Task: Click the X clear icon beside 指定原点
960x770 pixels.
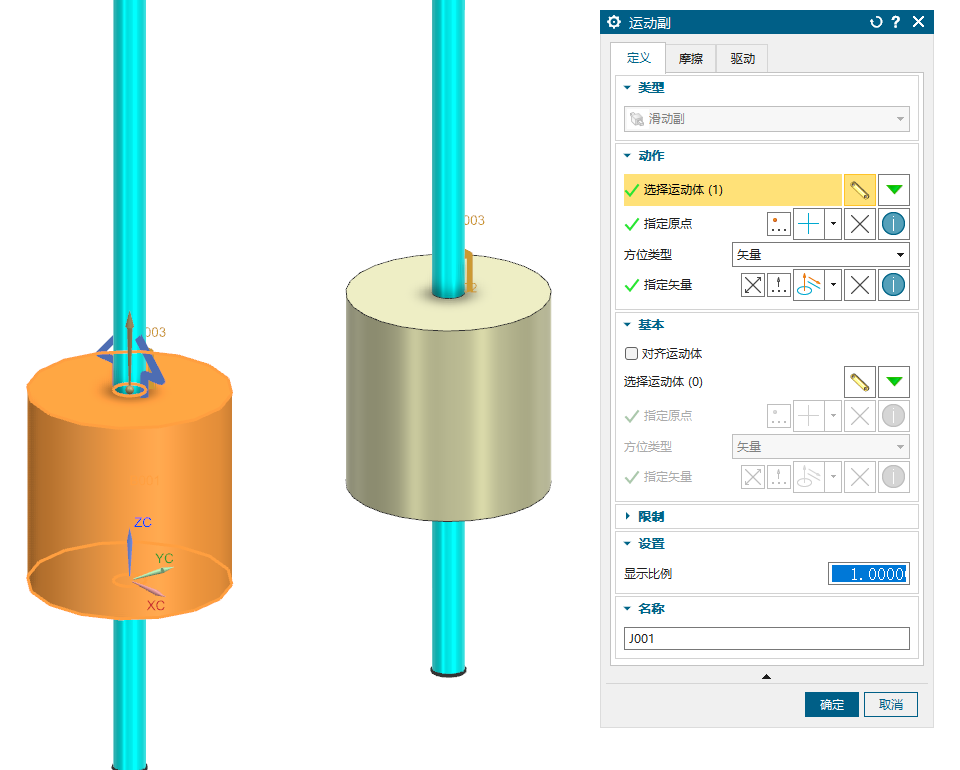Action: pyautogui.click(x=859, y=224)
